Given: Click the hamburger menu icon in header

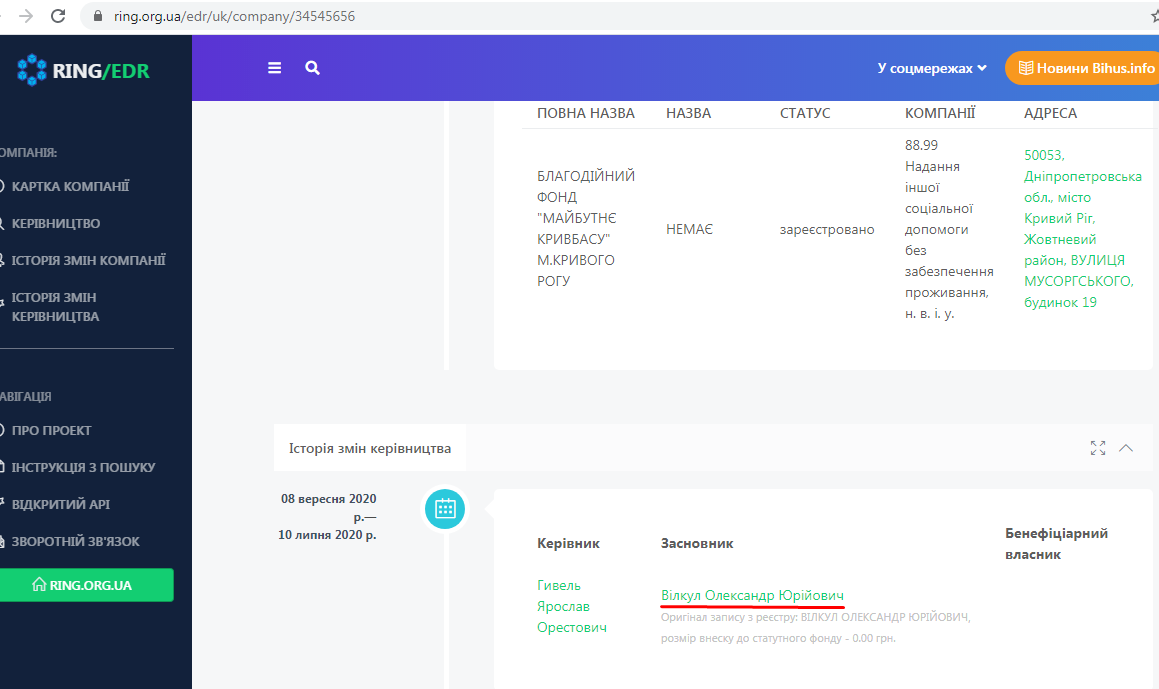Looking at the screenshot, I should click(275, 68).
